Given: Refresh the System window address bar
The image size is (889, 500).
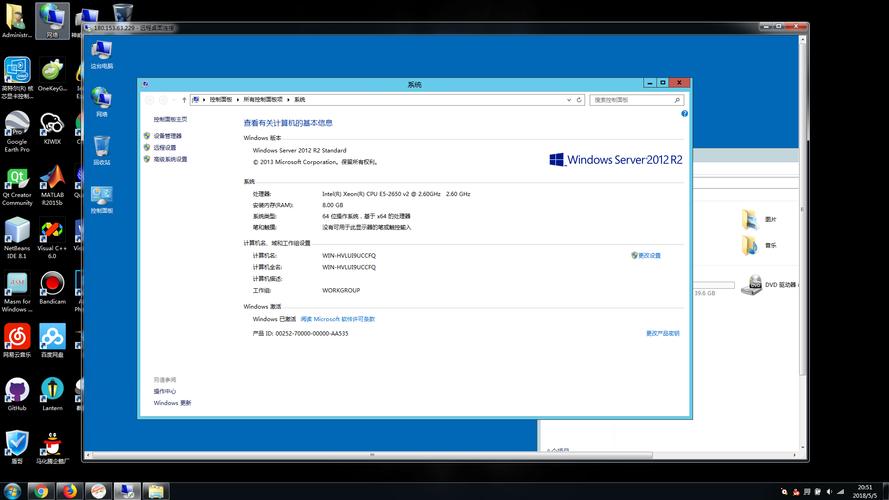Looking at the screenshot, I should 579,100.
